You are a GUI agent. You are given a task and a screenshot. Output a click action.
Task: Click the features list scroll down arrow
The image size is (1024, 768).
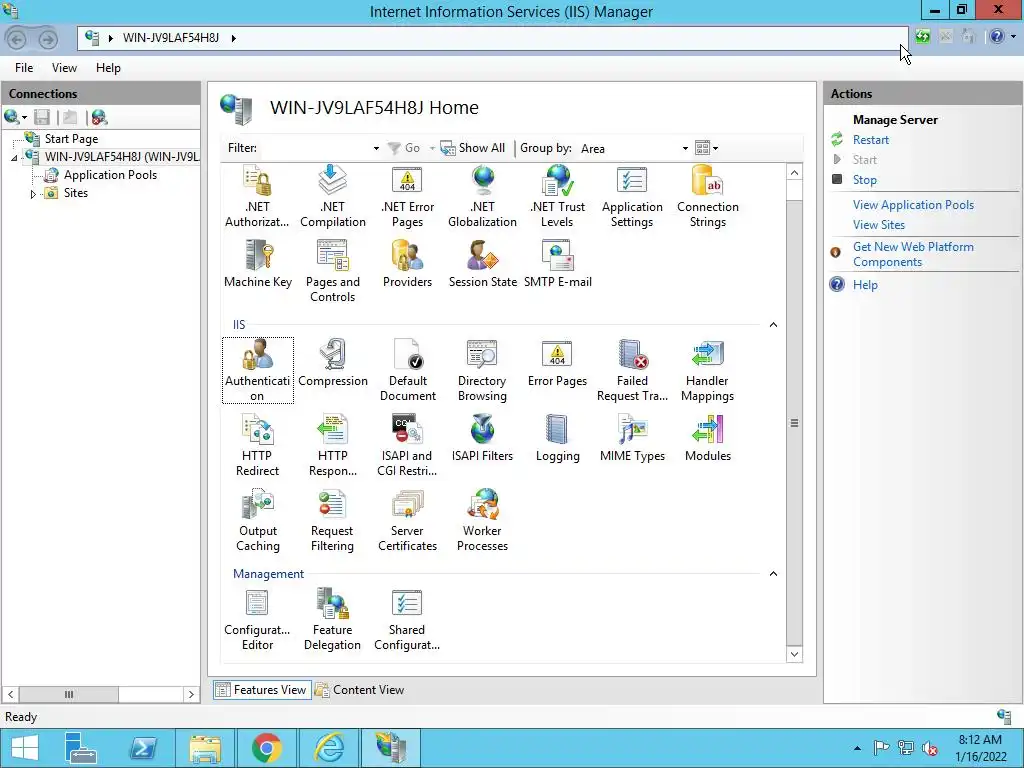click(794, 654)
